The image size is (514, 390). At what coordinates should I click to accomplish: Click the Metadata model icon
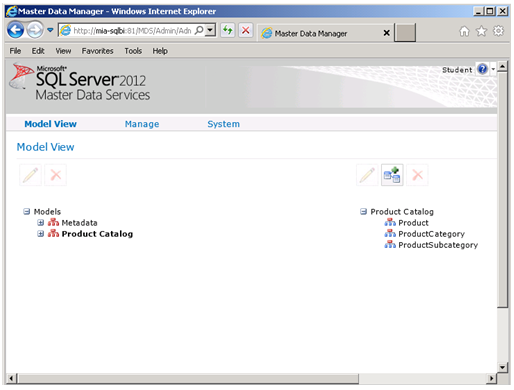click(53, 222)
